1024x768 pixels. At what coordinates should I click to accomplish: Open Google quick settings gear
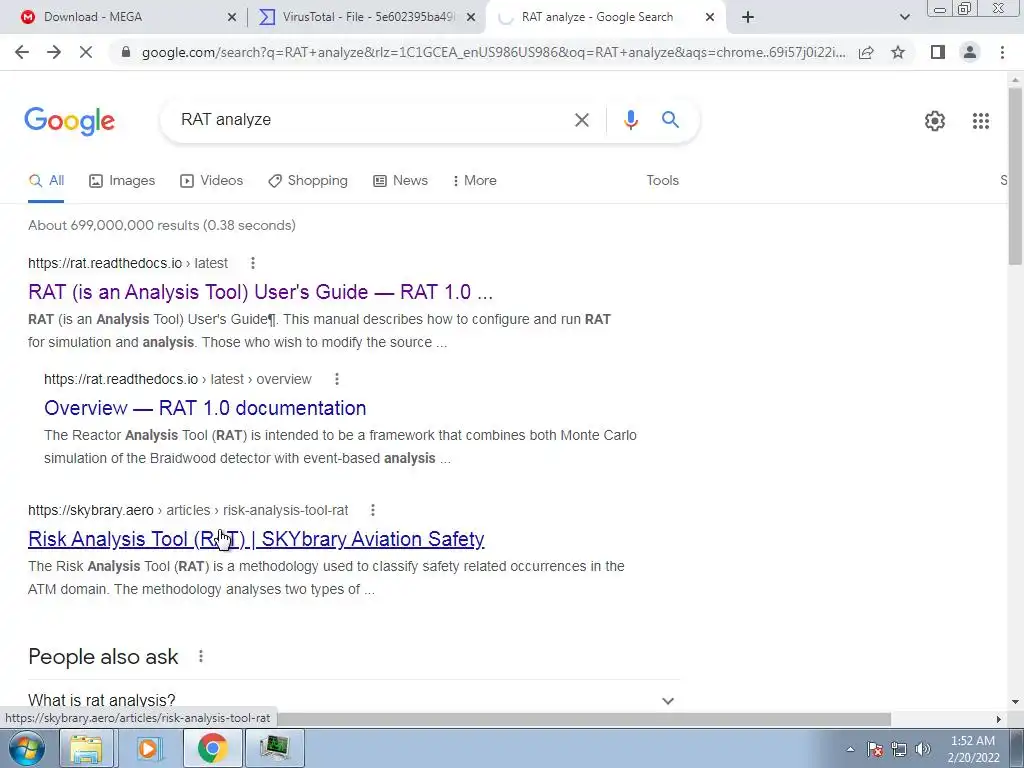(x=935, y=121)
